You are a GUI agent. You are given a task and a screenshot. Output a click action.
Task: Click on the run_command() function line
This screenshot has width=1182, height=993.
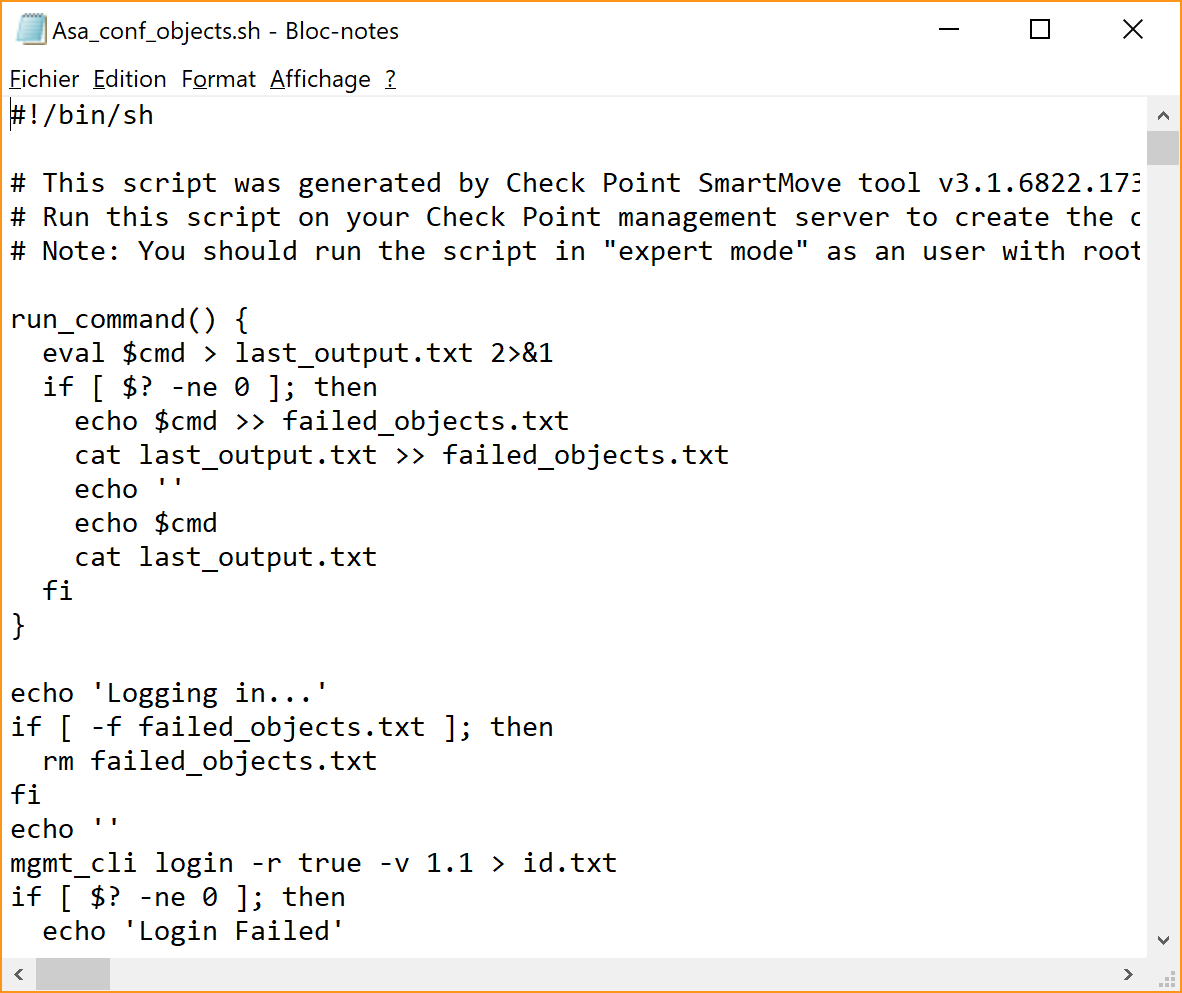coord(130,320)
